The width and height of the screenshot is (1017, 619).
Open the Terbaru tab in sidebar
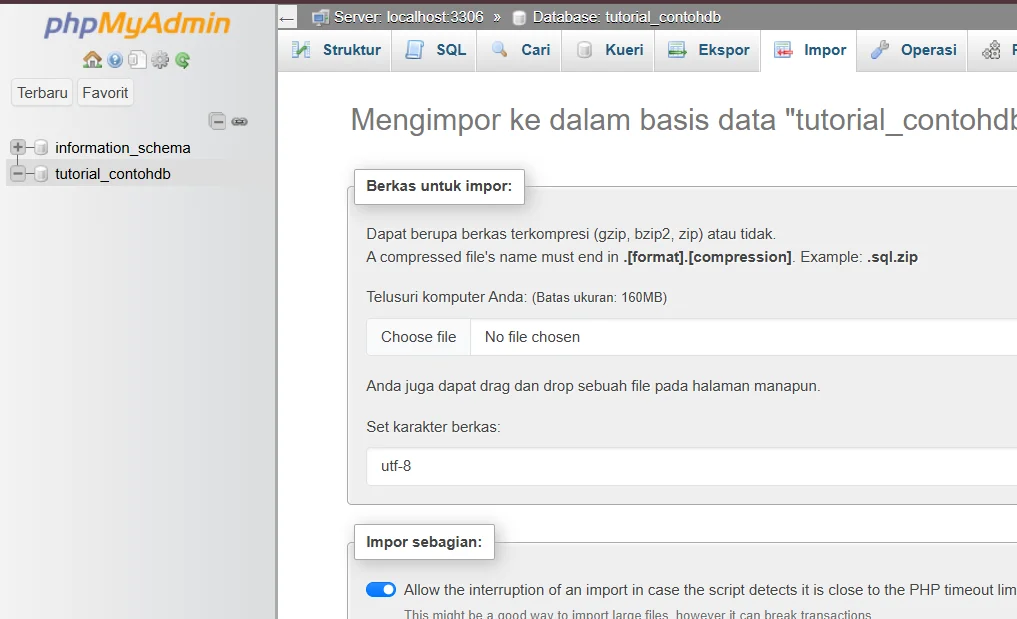click(x=42, y=93)
